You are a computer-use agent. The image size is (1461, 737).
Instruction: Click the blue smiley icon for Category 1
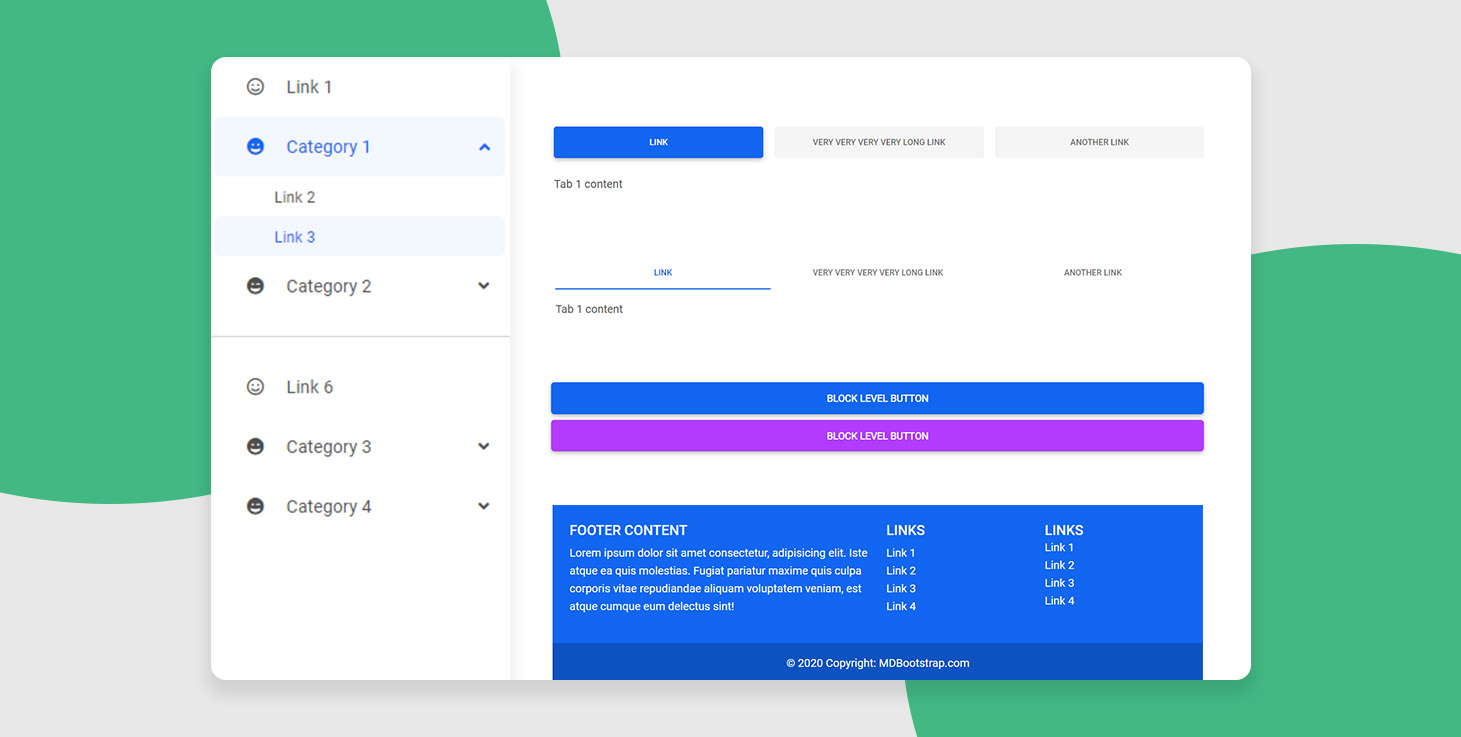tap(255, 147)
